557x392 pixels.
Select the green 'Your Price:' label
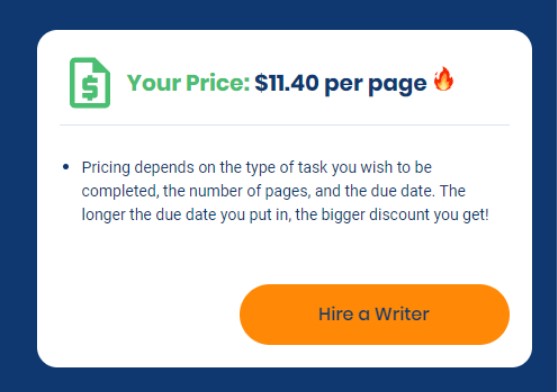(189, 83)
